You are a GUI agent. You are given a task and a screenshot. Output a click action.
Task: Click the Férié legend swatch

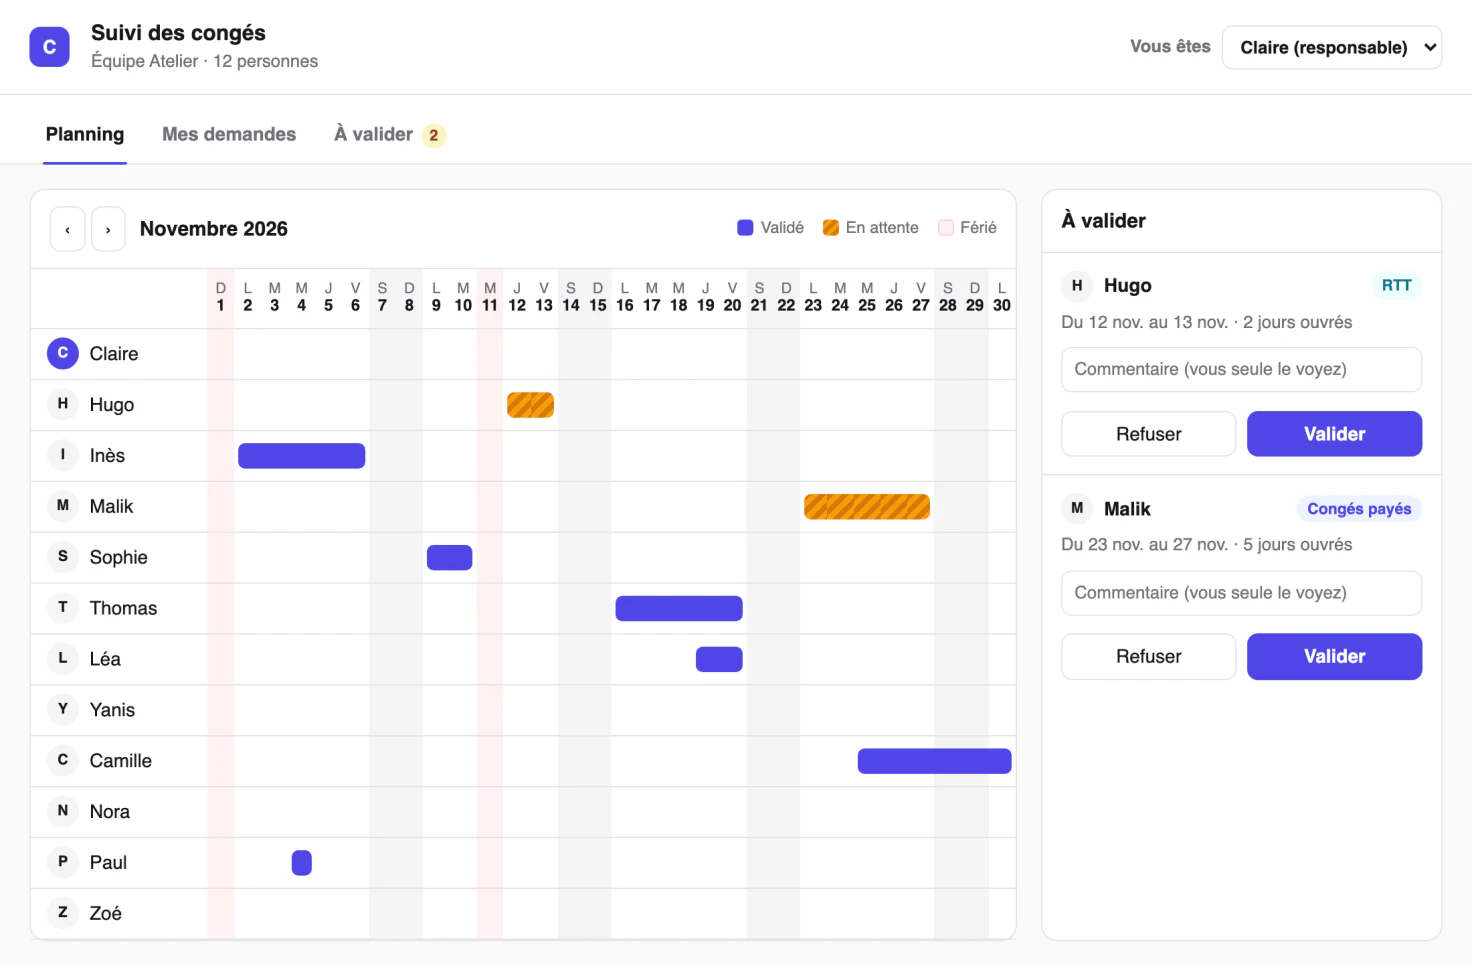945,228
